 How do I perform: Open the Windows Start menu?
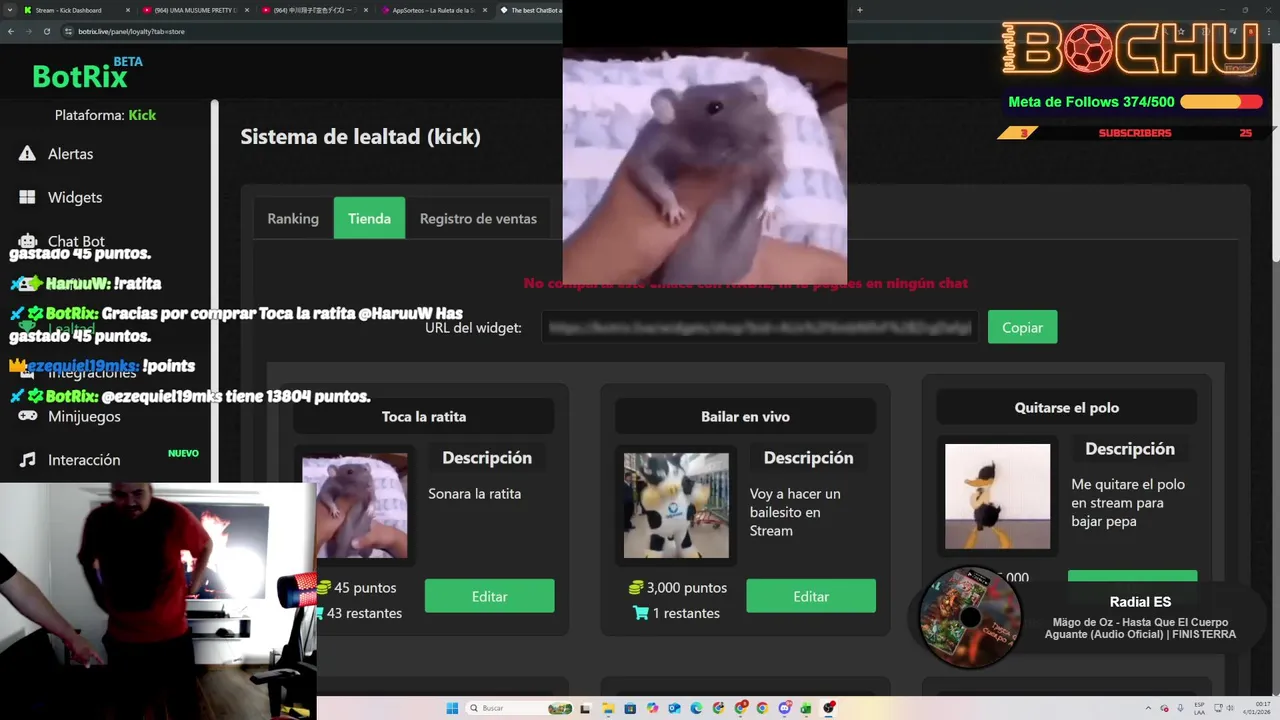452,708
